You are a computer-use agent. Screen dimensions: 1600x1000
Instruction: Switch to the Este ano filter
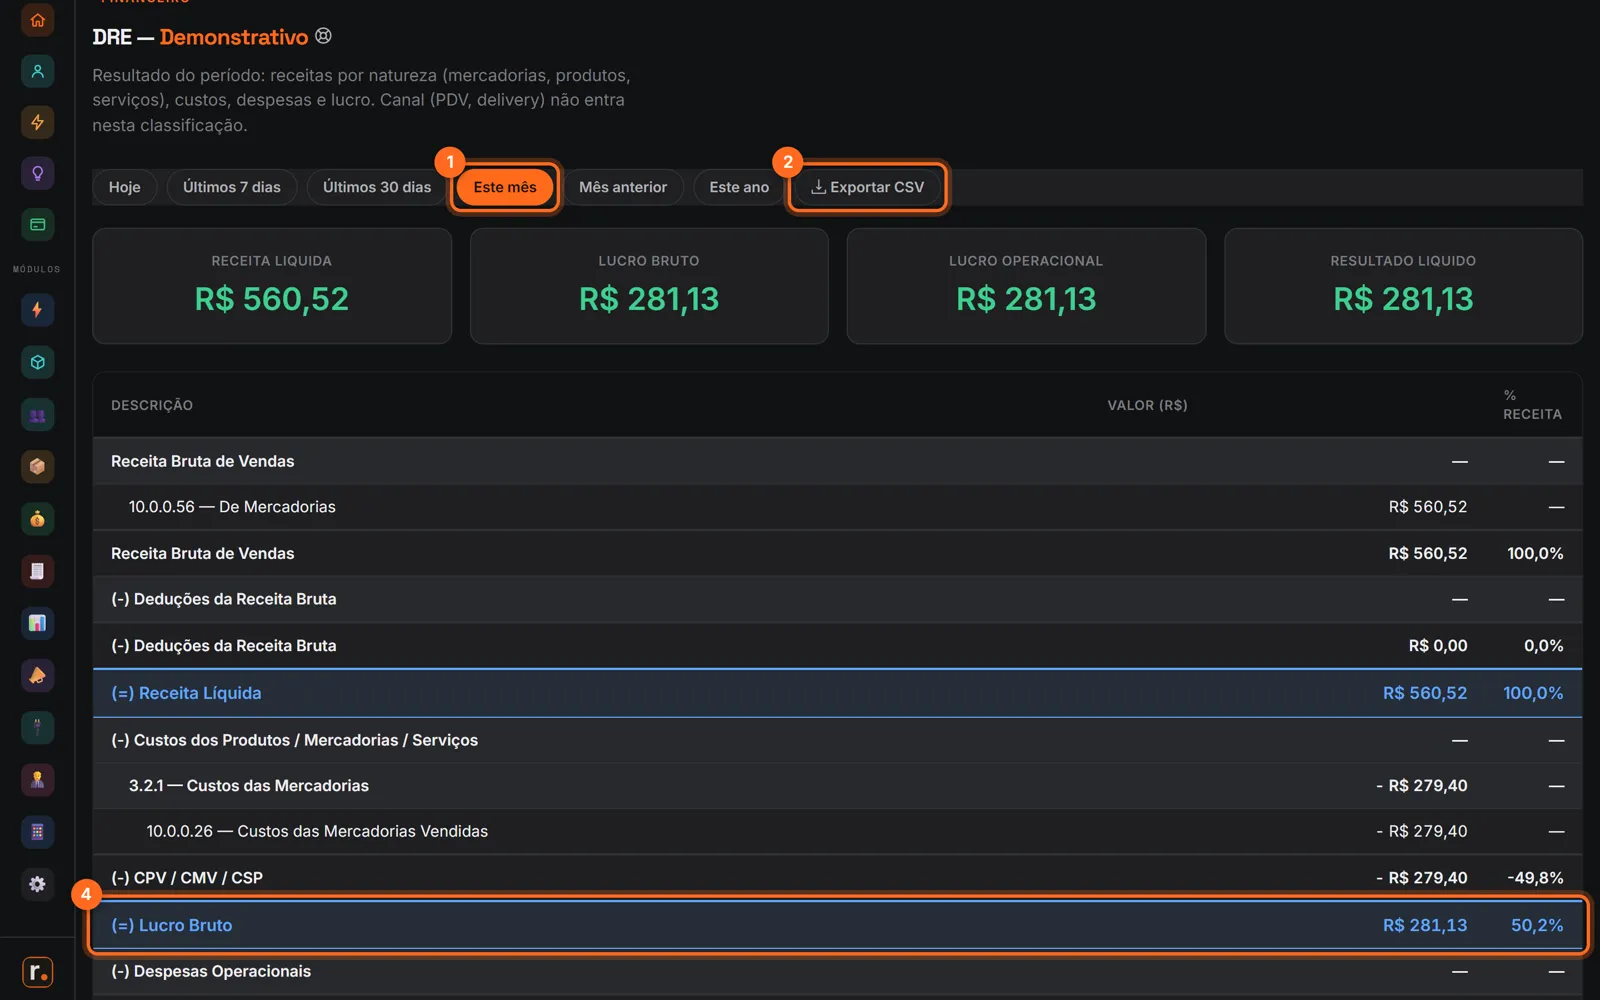point(739,187)
